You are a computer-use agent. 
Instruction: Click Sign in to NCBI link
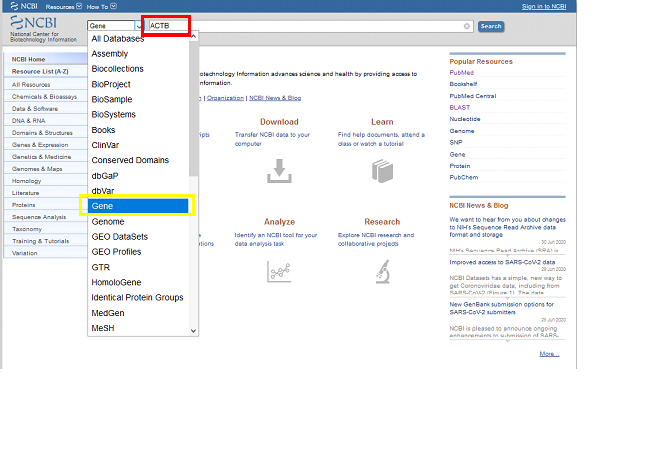point(544,6)
